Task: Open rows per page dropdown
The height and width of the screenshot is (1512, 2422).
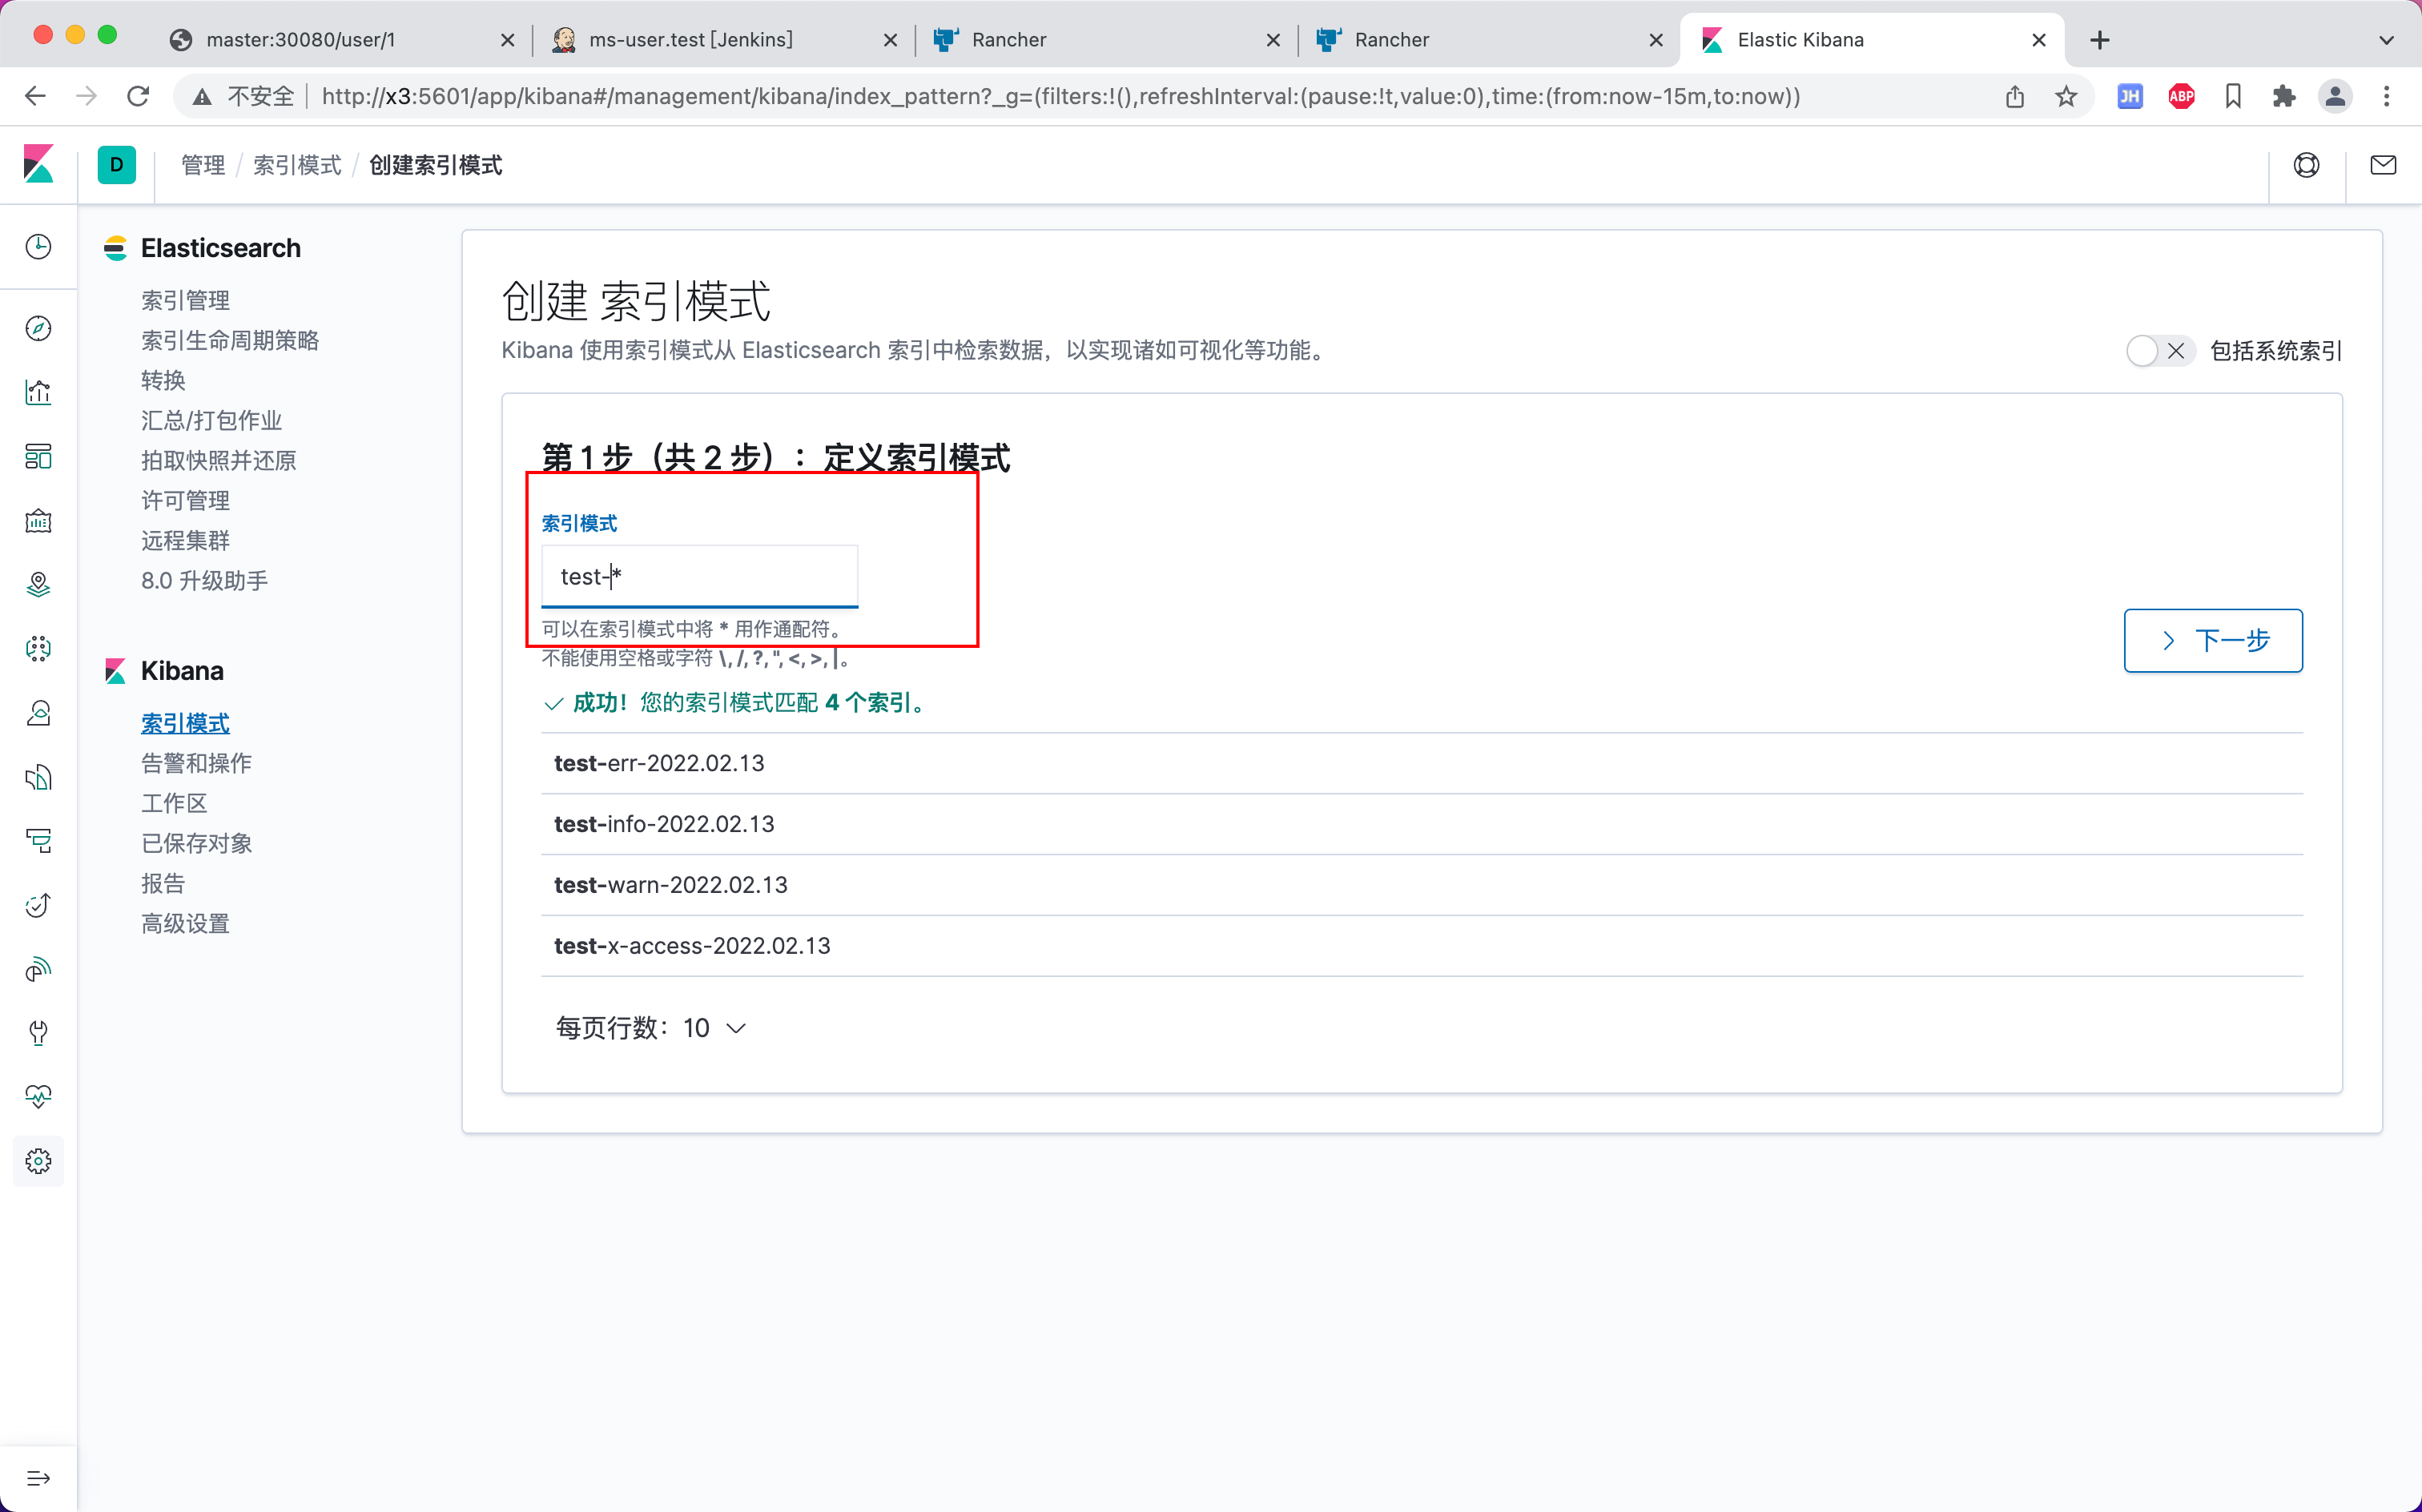Action: tap(651, 1028)
